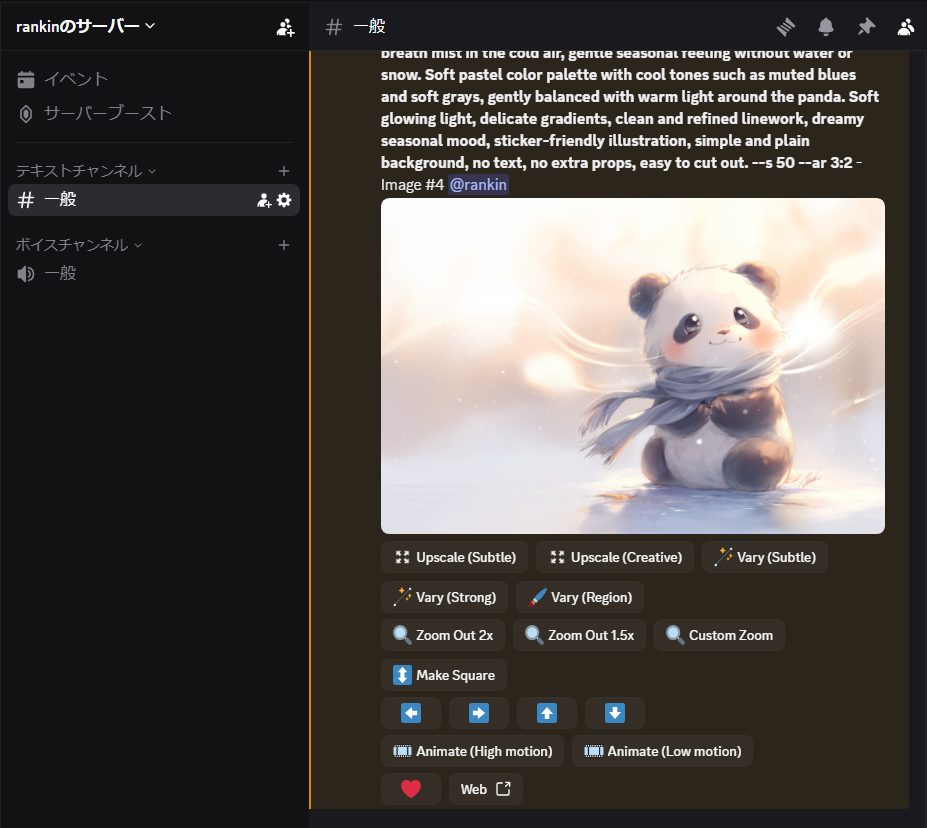Open rankinのサーバー server dropdown menu

pyautogui.click(x=86, y=26)
